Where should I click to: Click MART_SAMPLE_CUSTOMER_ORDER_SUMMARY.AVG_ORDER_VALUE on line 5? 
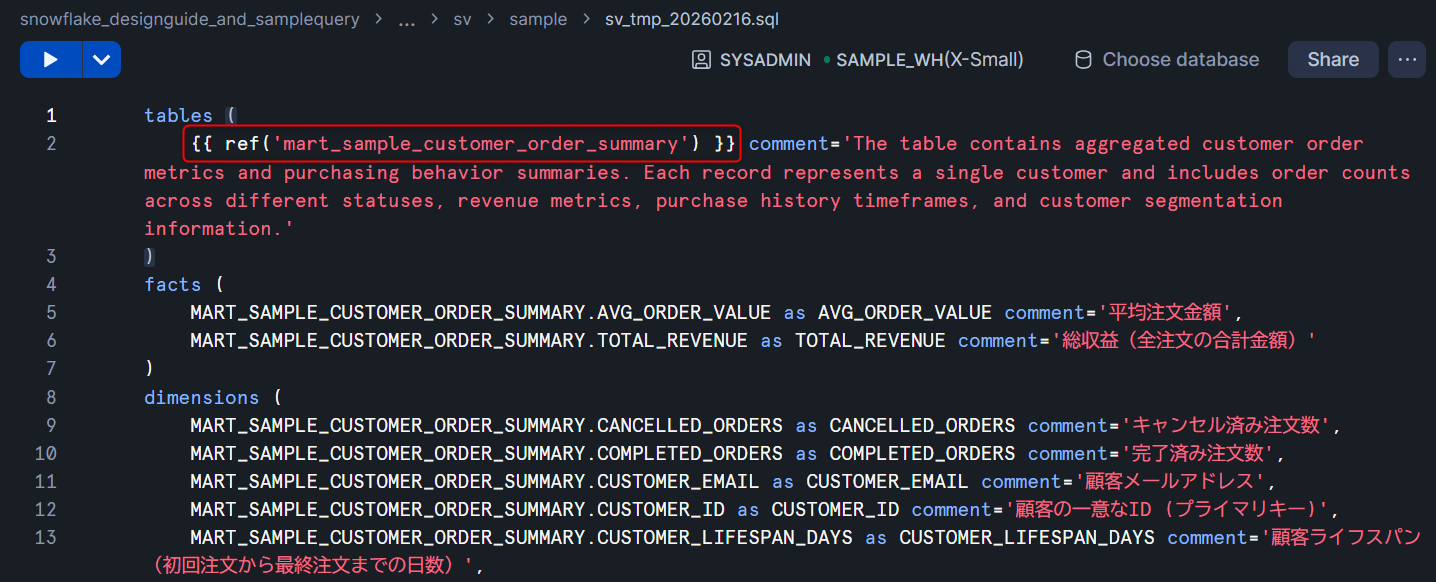coord(481,312)
